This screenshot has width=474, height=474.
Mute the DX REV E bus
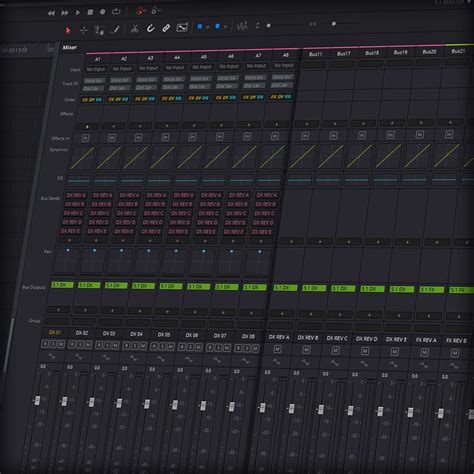395,352
